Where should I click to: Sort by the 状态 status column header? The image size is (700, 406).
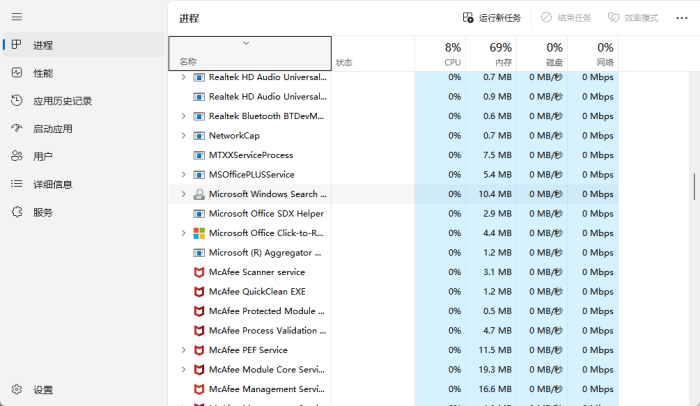pyautogui.click(x=373, y=54)
